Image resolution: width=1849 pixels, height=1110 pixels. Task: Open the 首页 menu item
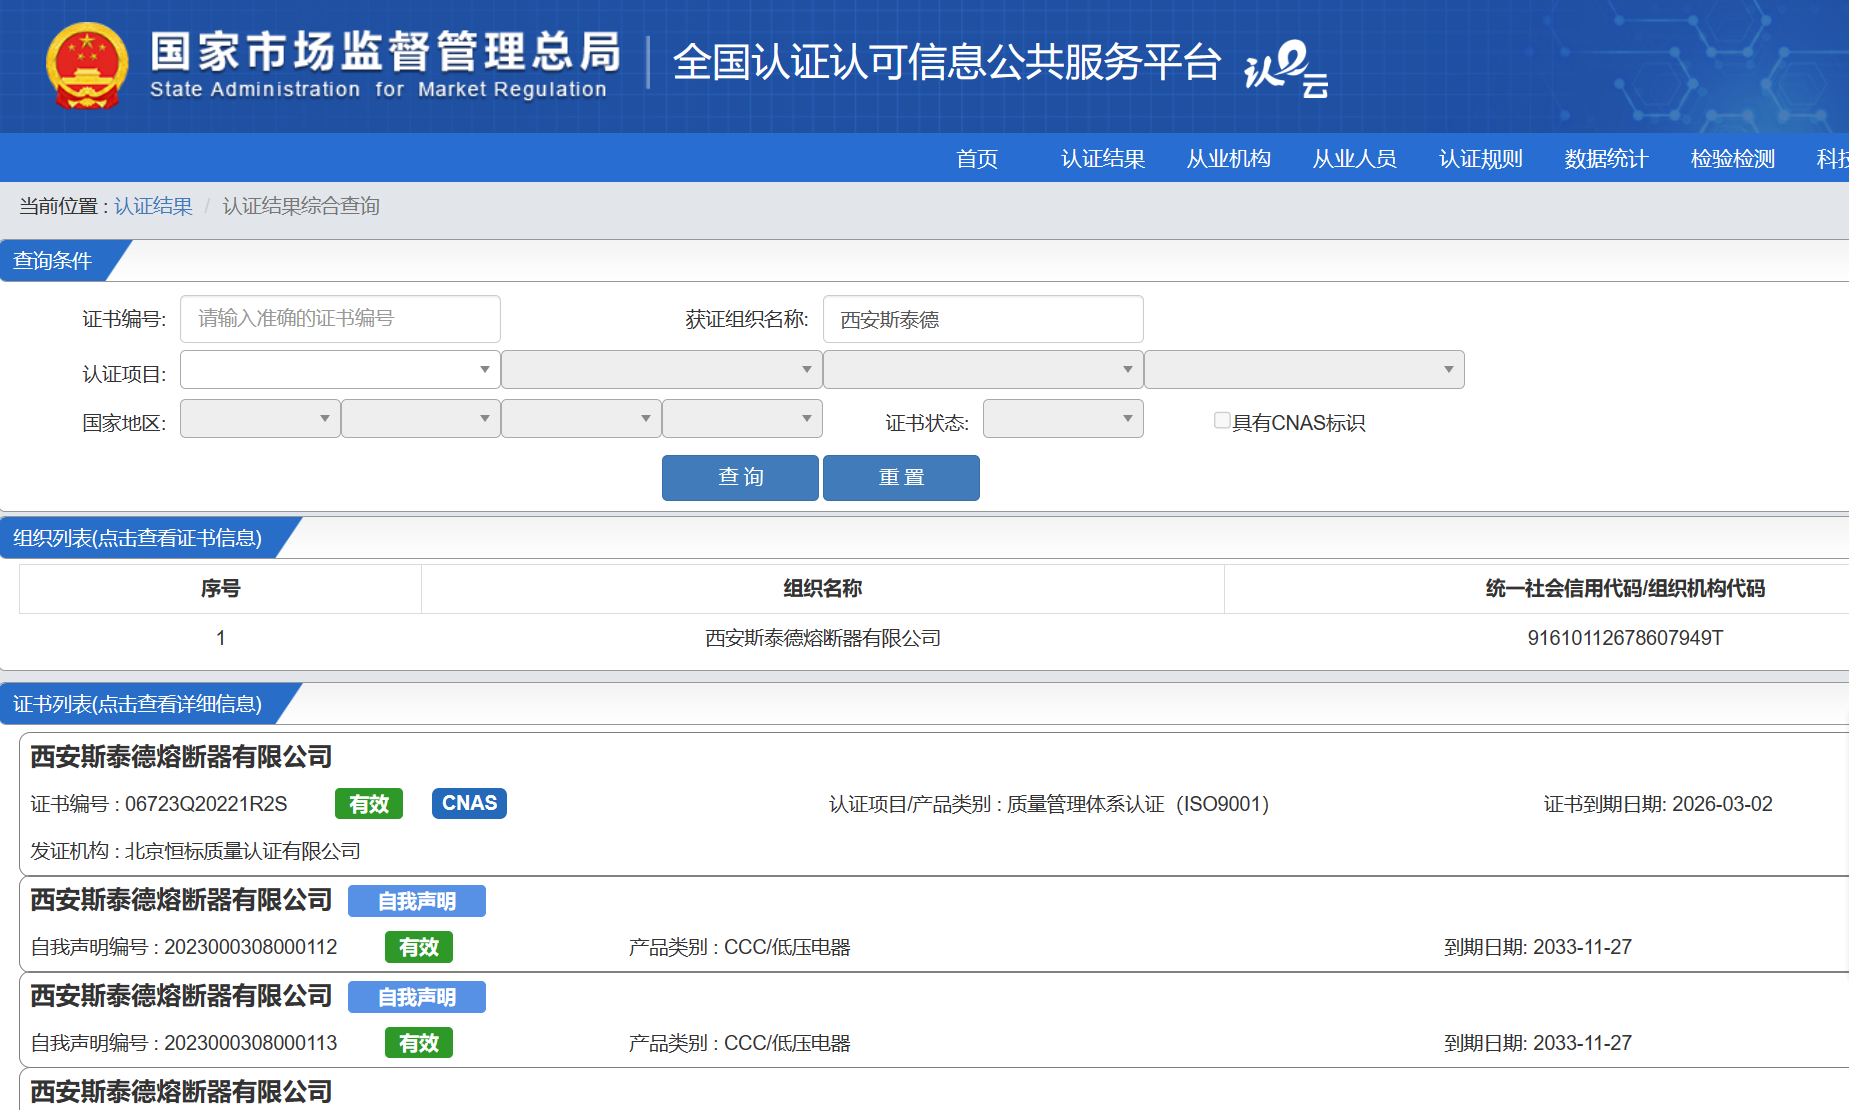point(977,159)
